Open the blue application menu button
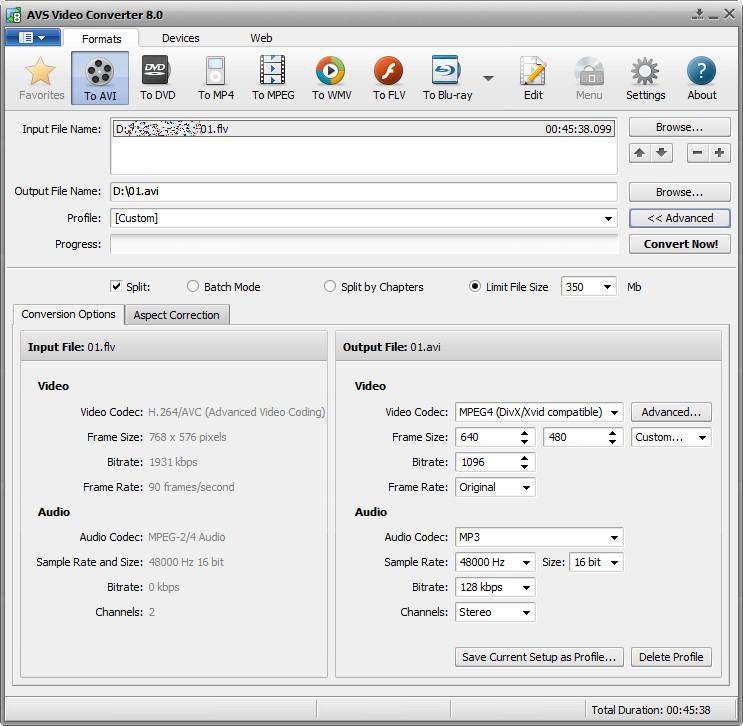The height and width of the screenshot is (726, 743). click(x=33, y=37)
